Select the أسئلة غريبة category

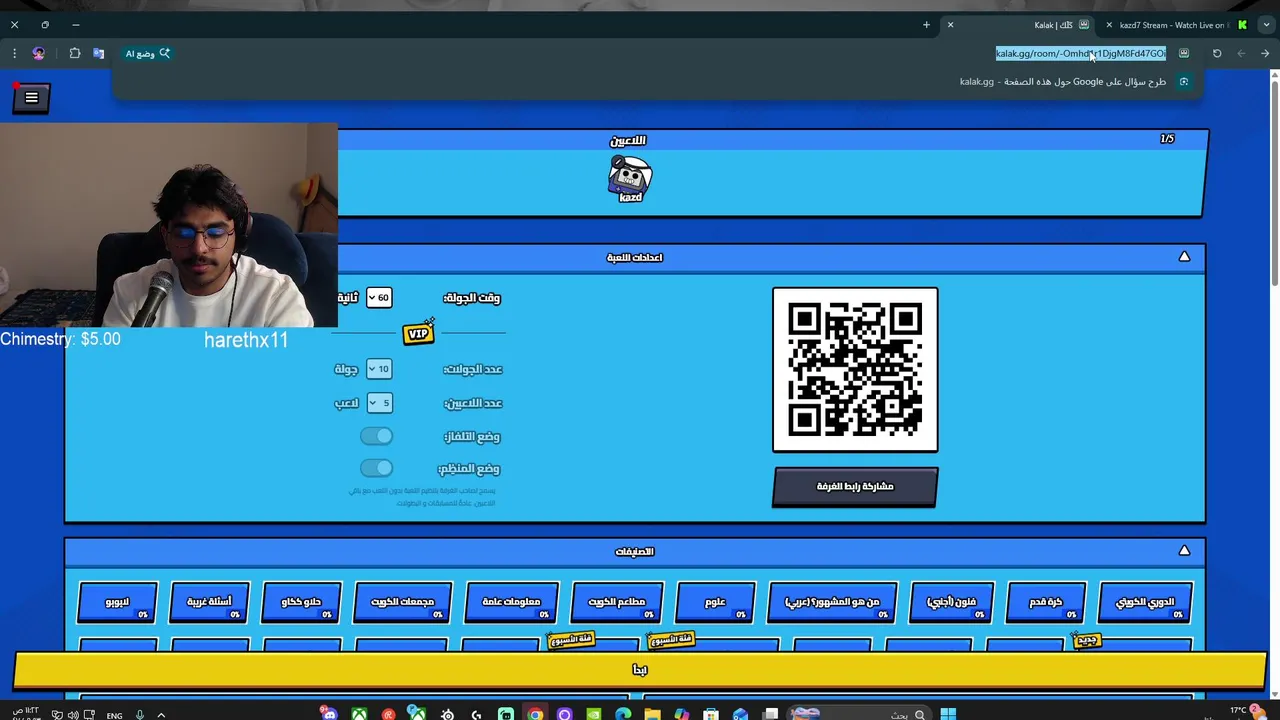click(x=209, y=602)
